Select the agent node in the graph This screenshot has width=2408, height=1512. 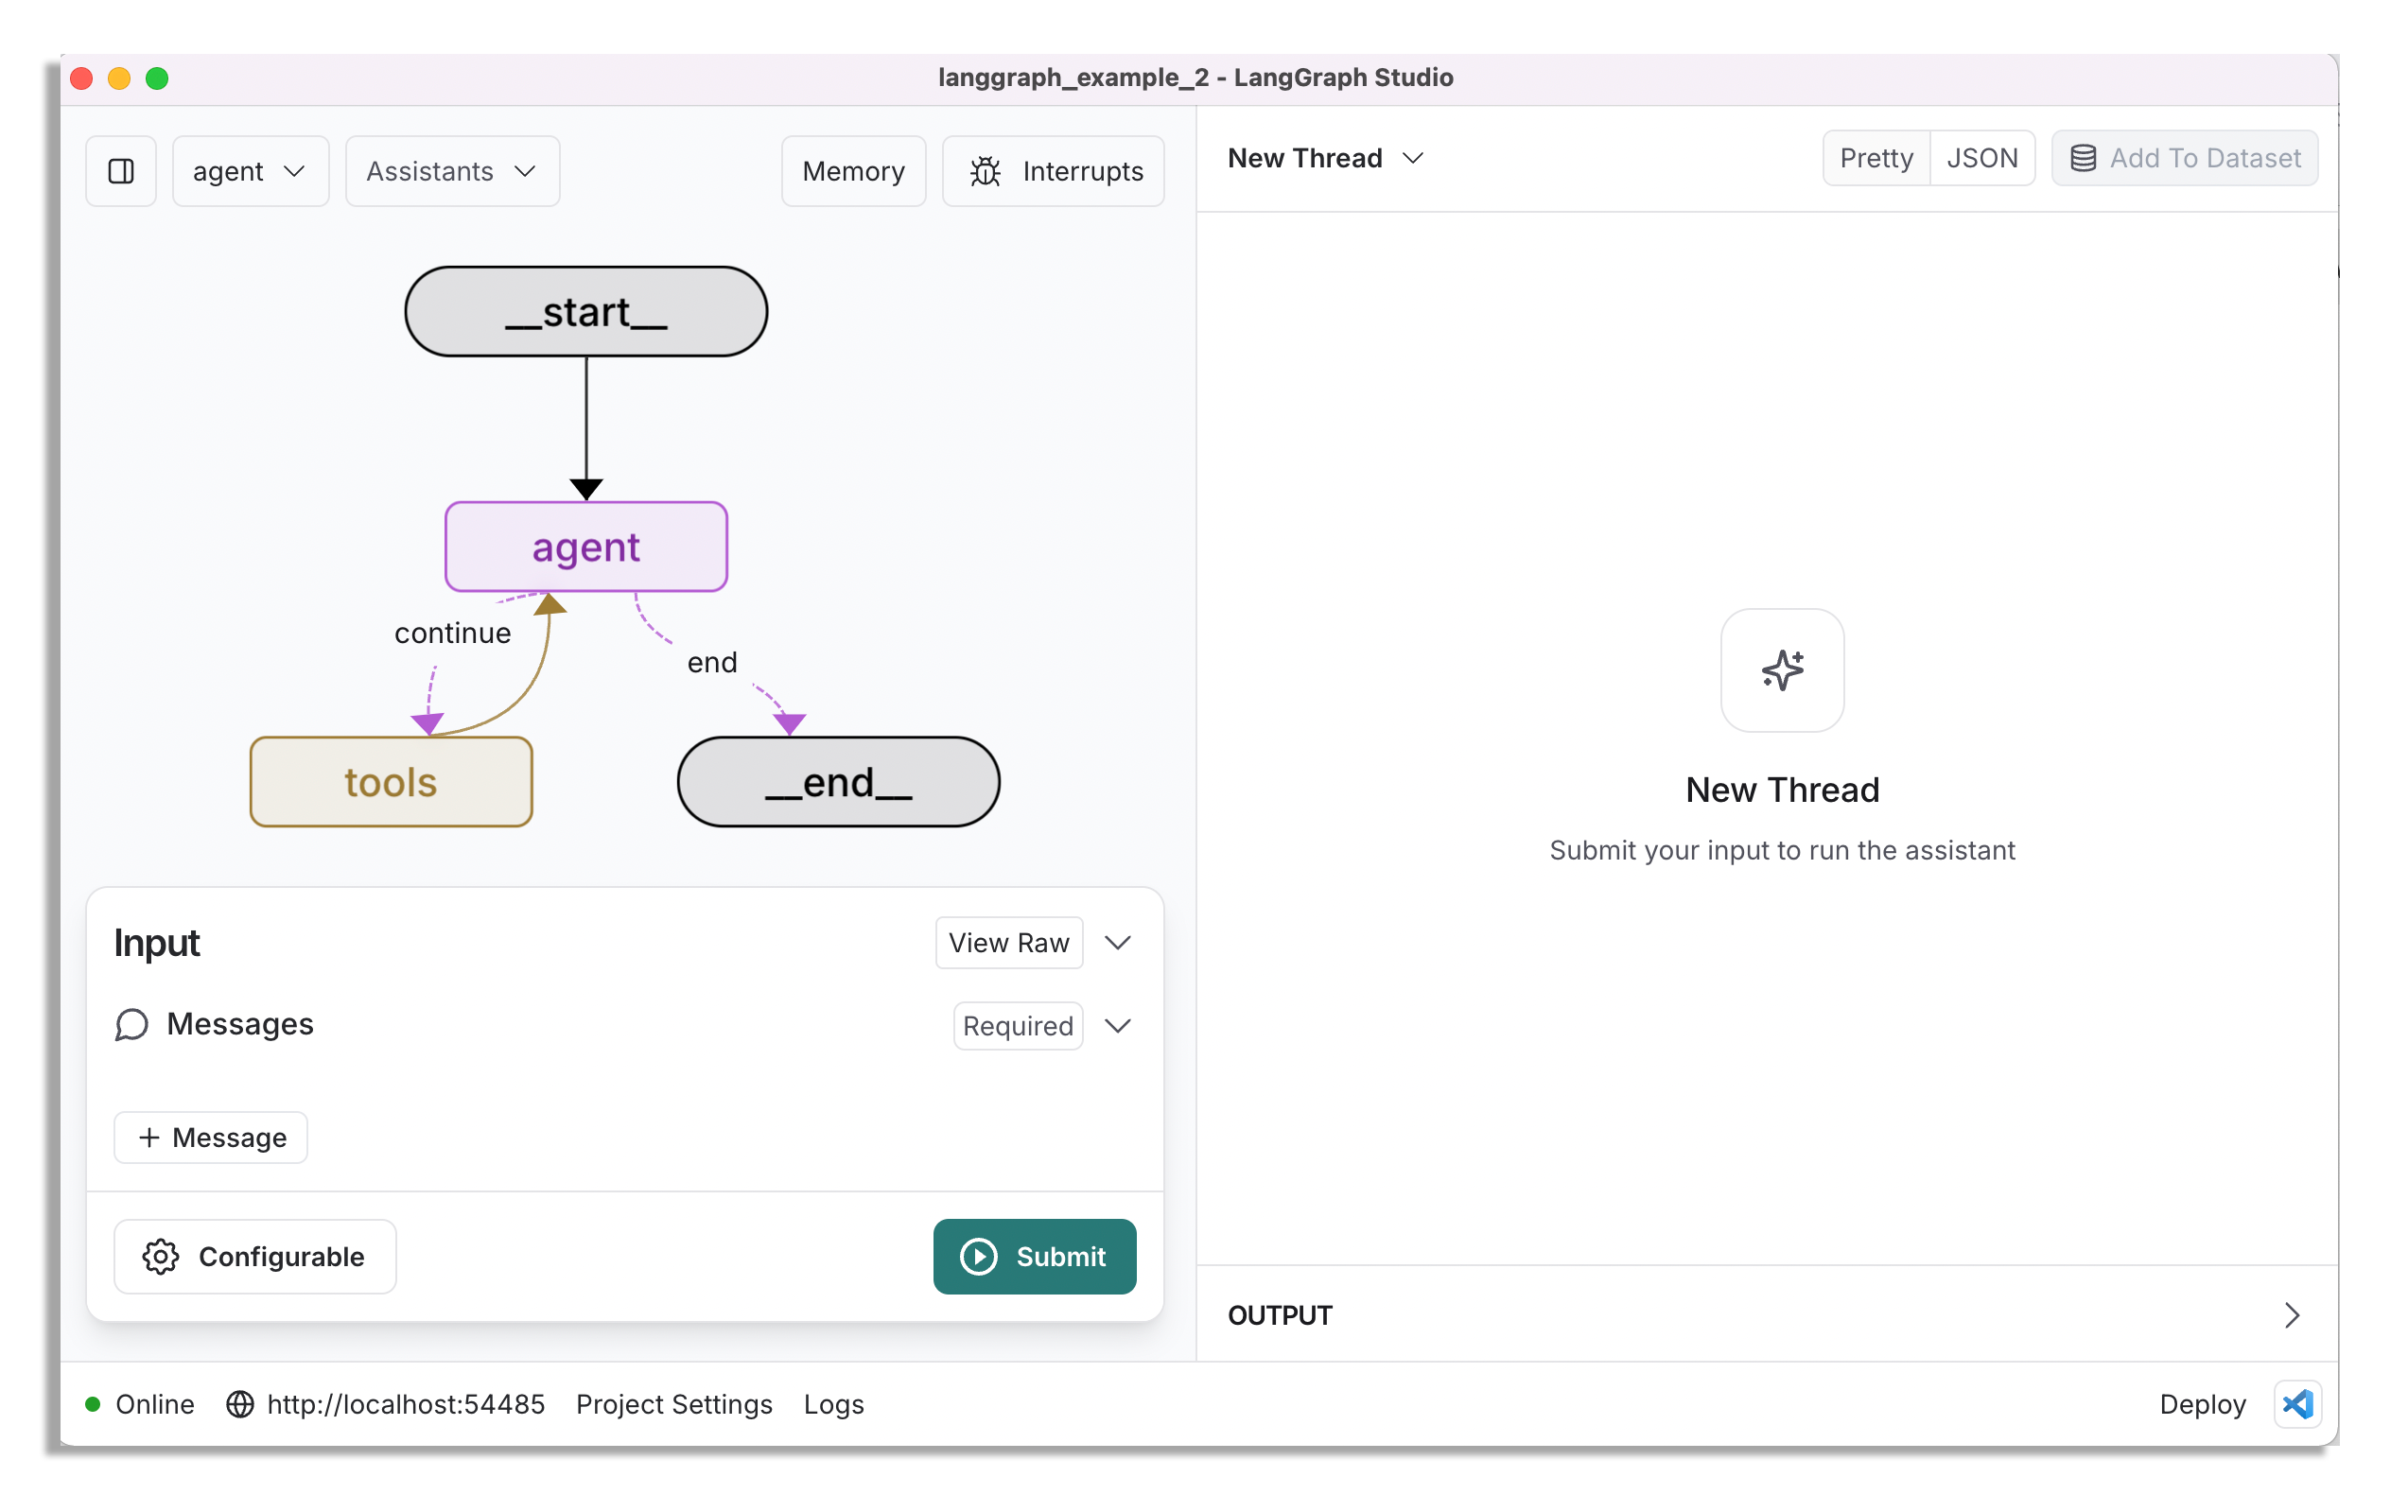585,547
